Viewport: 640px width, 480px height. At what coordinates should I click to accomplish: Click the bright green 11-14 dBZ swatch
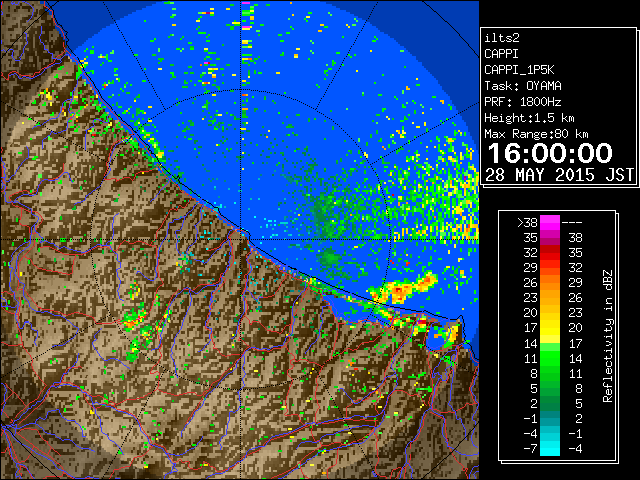[550, 358]
